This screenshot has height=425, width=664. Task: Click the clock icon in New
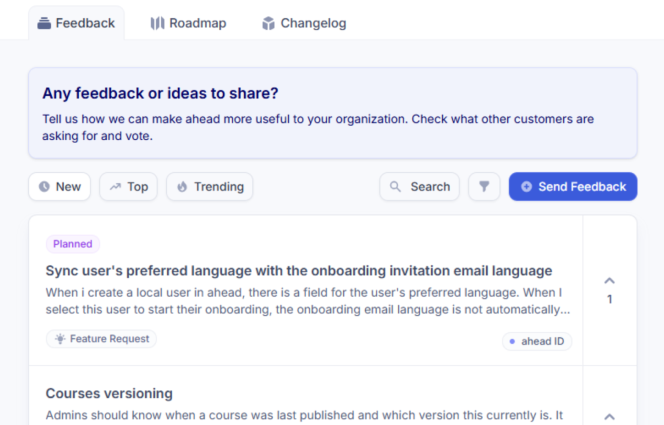[44, 187]
